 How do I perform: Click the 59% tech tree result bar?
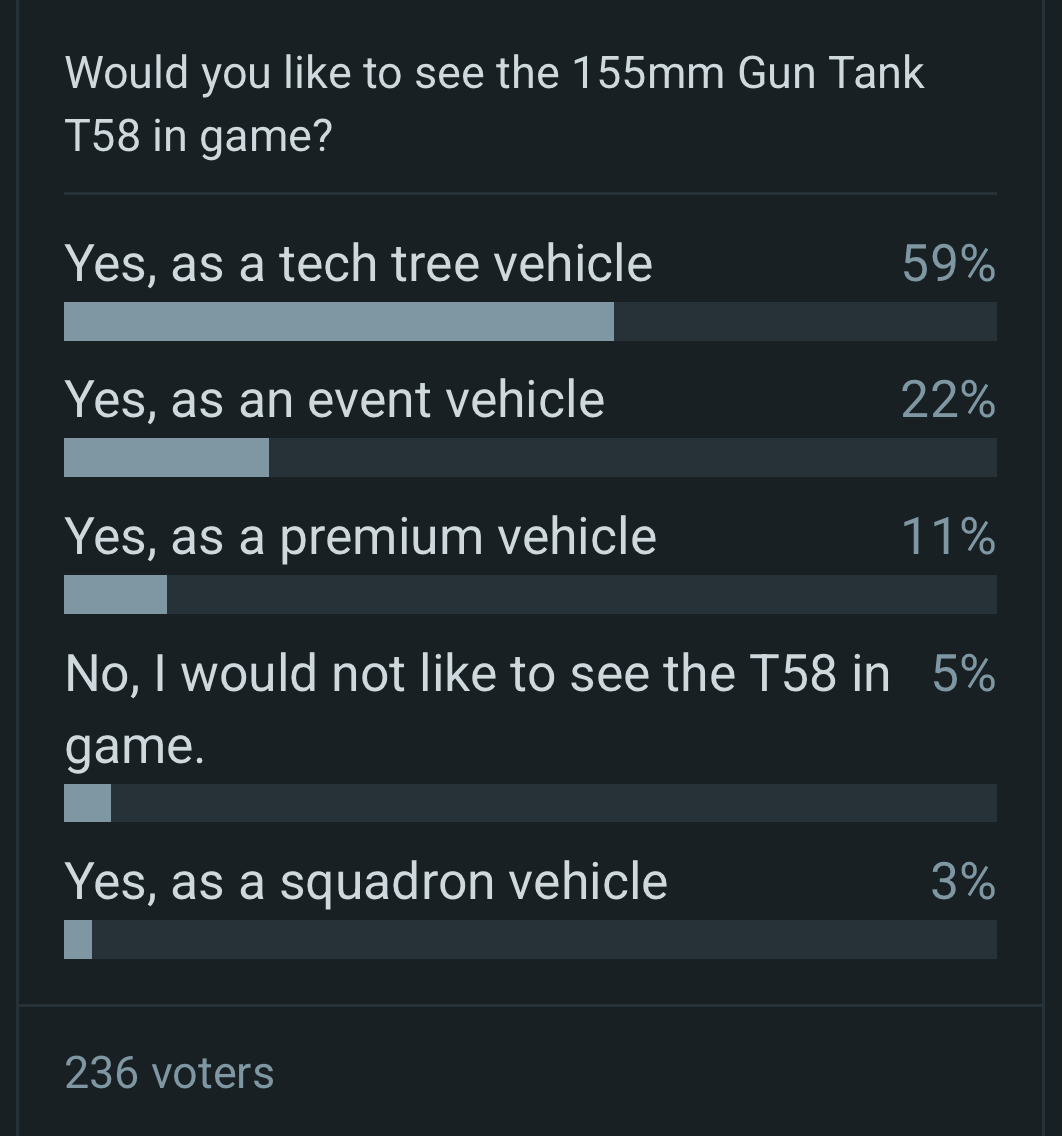[530, 322]
